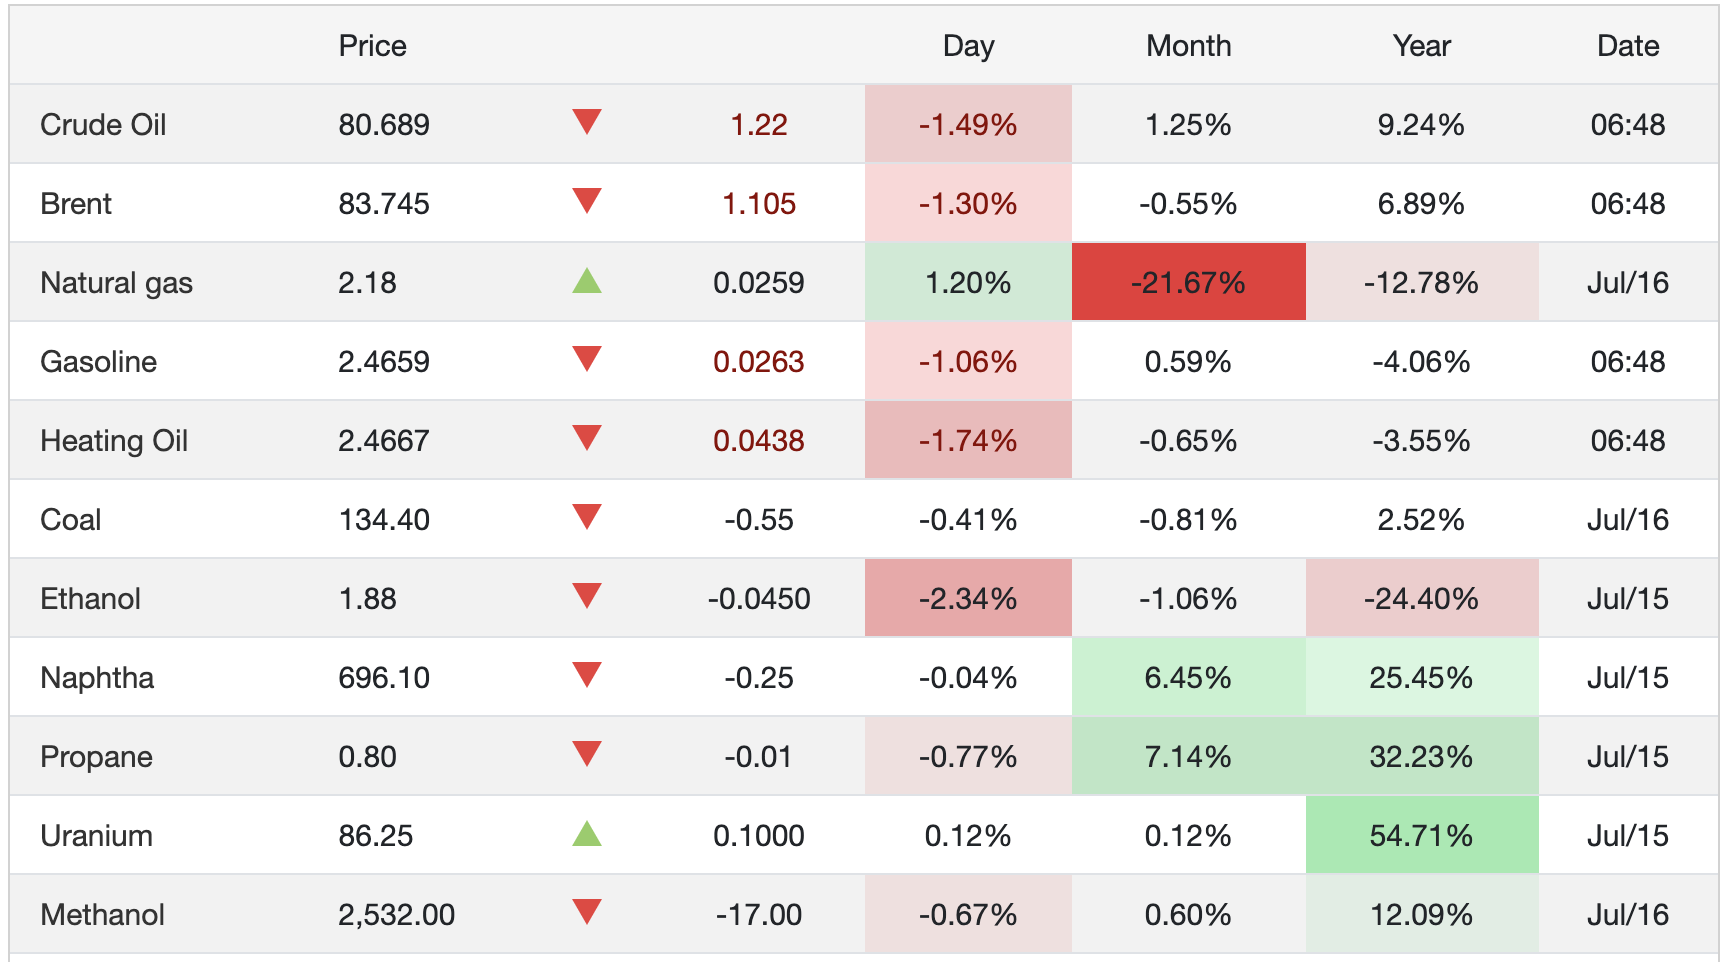This screenshot has width=1730, height=962.
Task: Click the -17.00 change value for Methanol
Action: click(x=759, y=915)
